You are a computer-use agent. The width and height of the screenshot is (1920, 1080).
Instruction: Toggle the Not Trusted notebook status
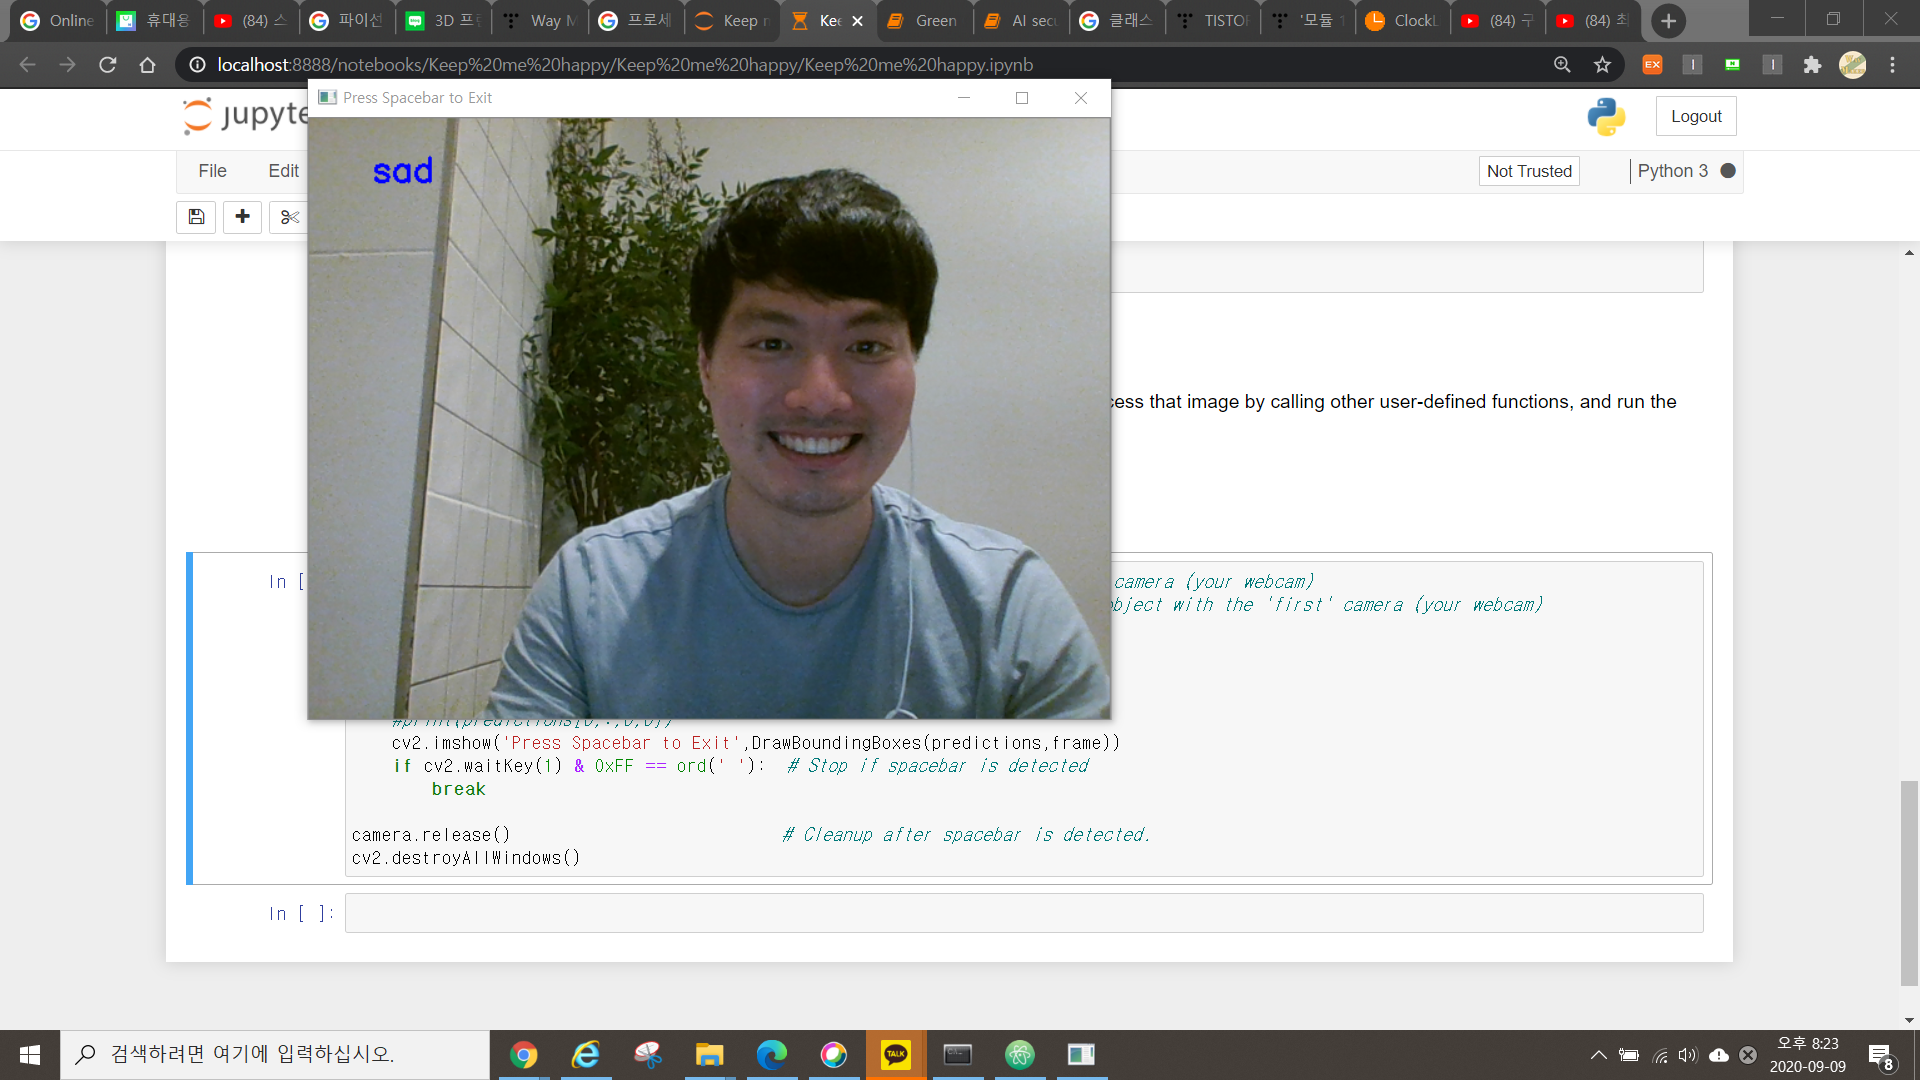(x=1528, y=171)
